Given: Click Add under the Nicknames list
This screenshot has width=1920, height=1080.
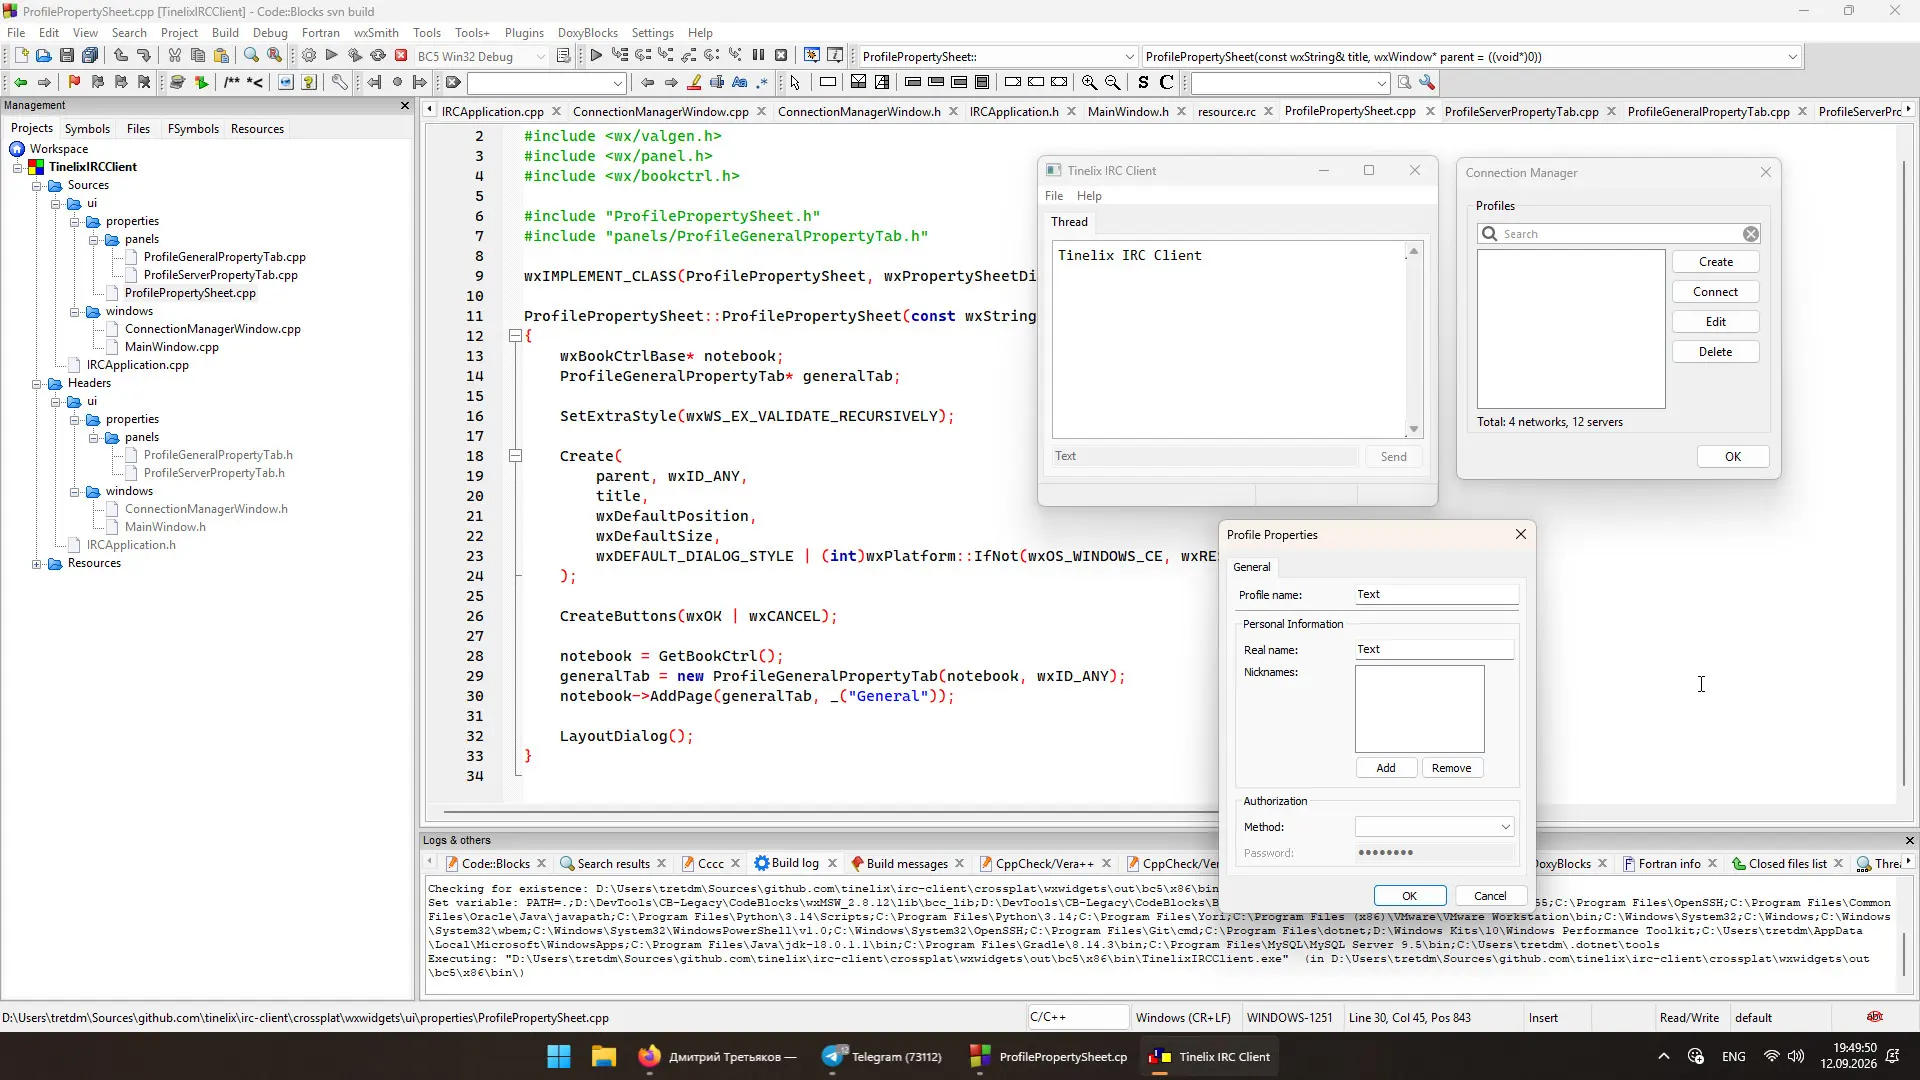Looking at the screenshot, I should coord(1386,768).
